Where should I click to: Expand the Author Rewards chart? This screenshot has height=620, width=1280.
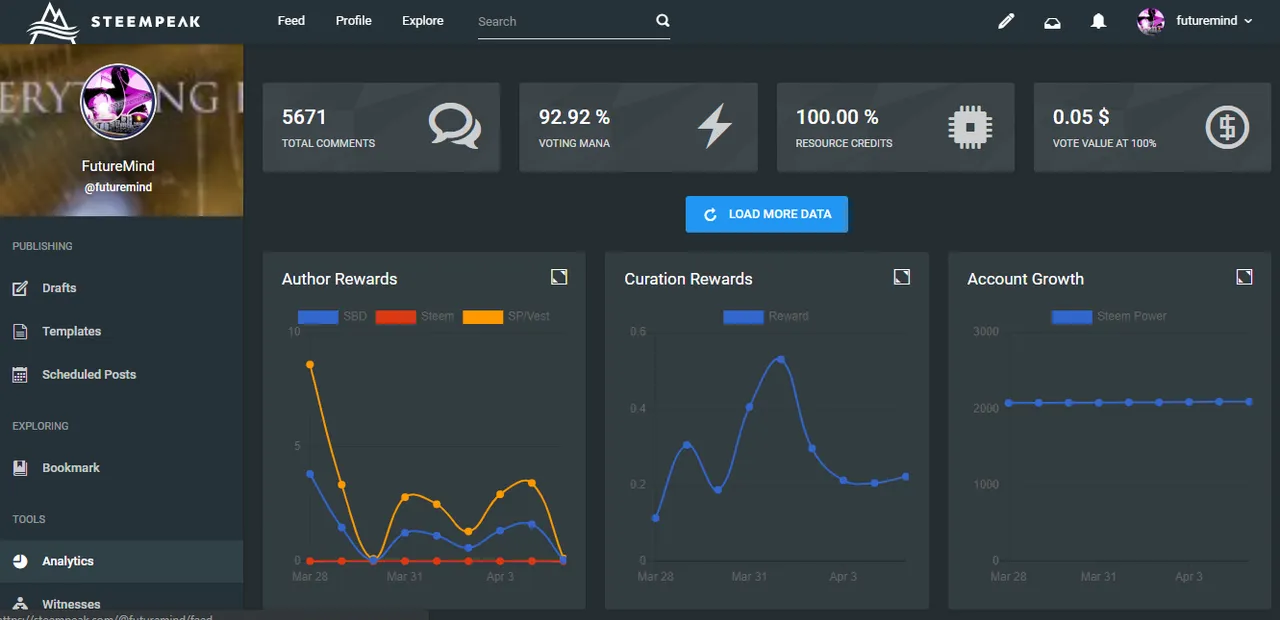pyautogui.click(x=559, y=277)
